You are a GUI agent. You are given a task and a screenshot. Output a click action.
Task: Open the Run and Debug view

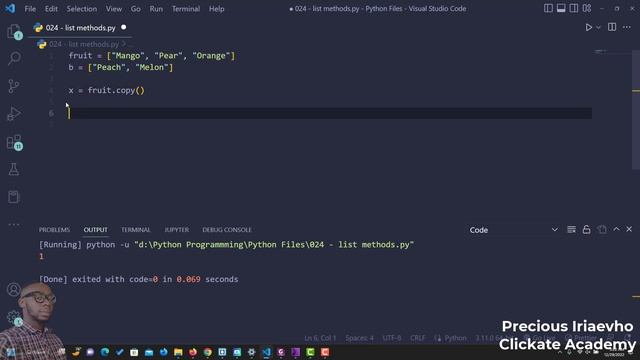14,113
